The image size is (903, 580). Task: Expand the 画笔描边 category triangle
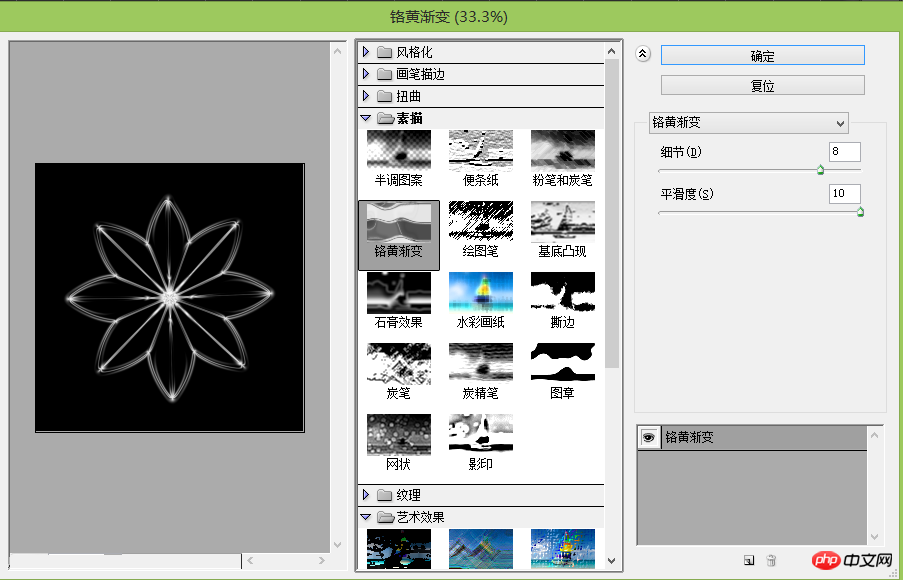[x=366, y=74]
